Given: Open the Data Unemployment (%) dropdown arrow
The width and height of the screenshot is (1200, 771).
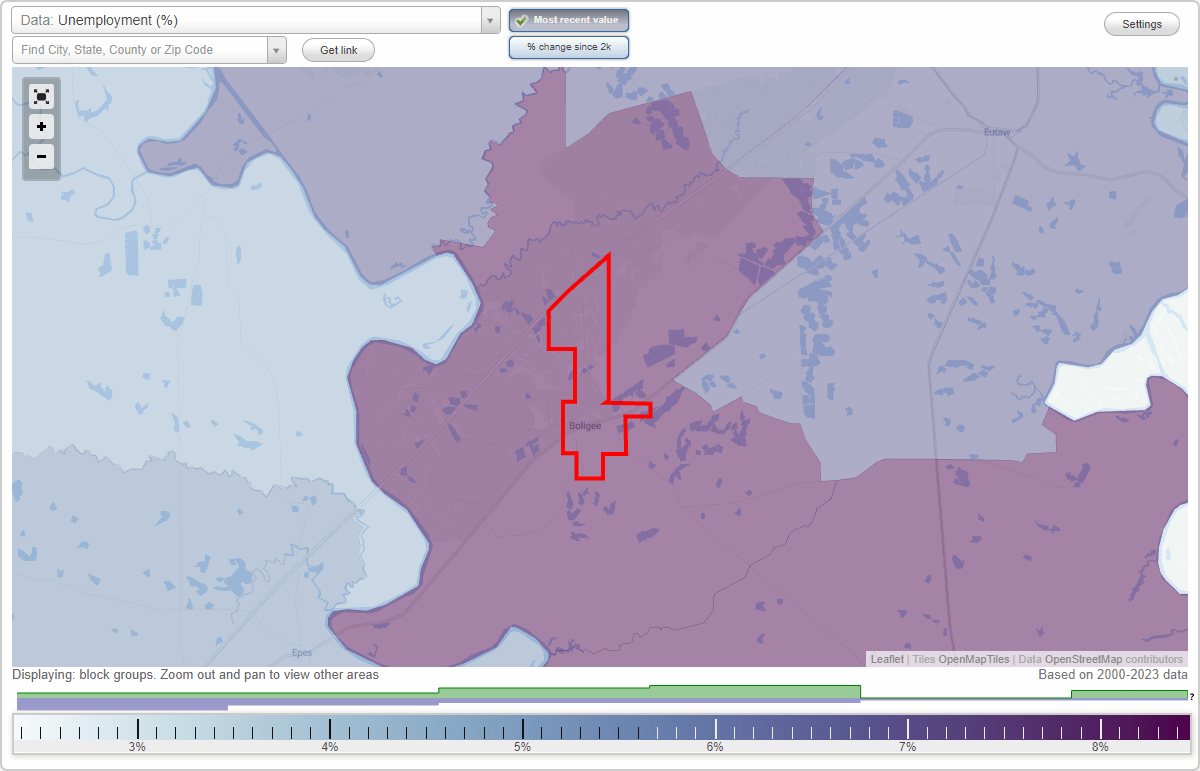Looking at the screenshot, I should click(490, 20).
